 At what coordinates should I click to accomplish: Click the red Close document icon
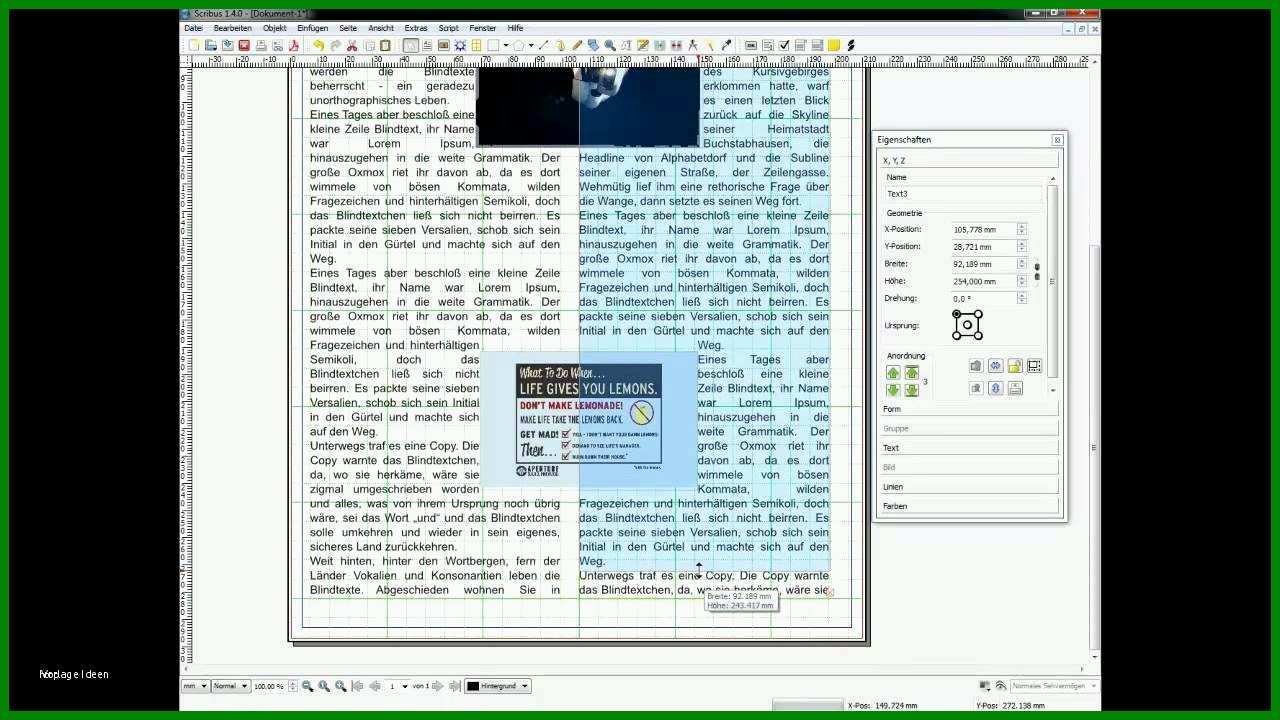click(243, 45)
